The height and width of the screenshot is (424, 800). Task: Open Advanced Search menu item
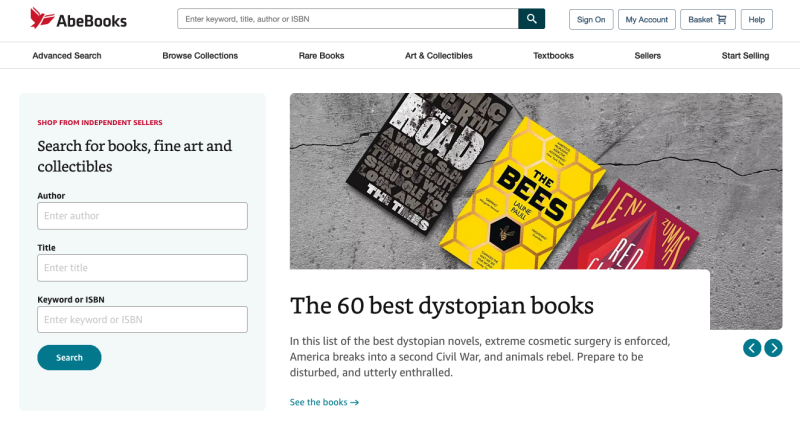(67, 56)
